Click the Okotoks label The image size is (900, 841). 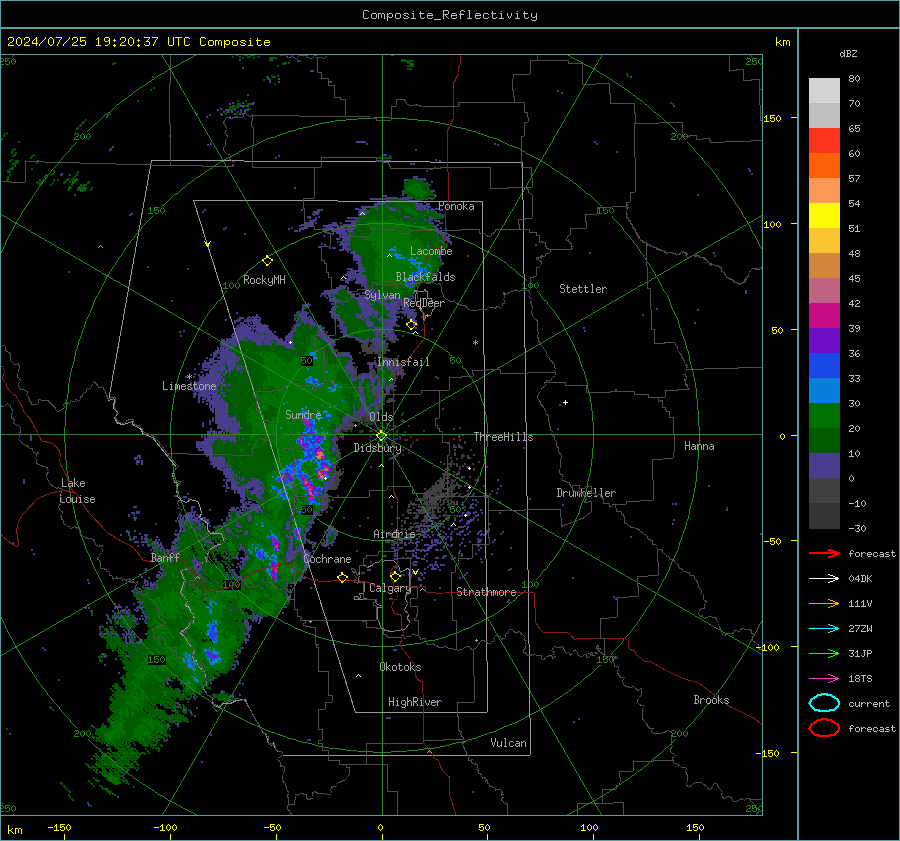click(x=400, y=667)
